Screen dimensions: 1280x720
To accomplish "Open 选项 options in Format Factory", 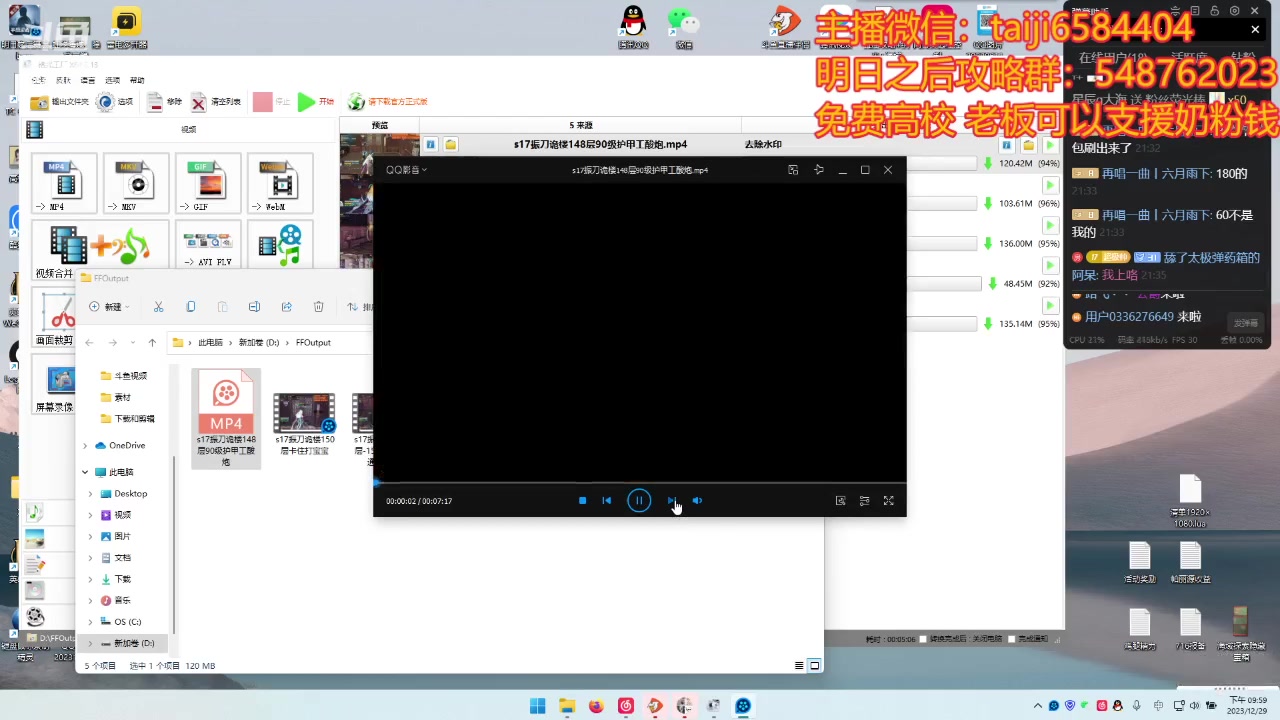I will point(115,102).
